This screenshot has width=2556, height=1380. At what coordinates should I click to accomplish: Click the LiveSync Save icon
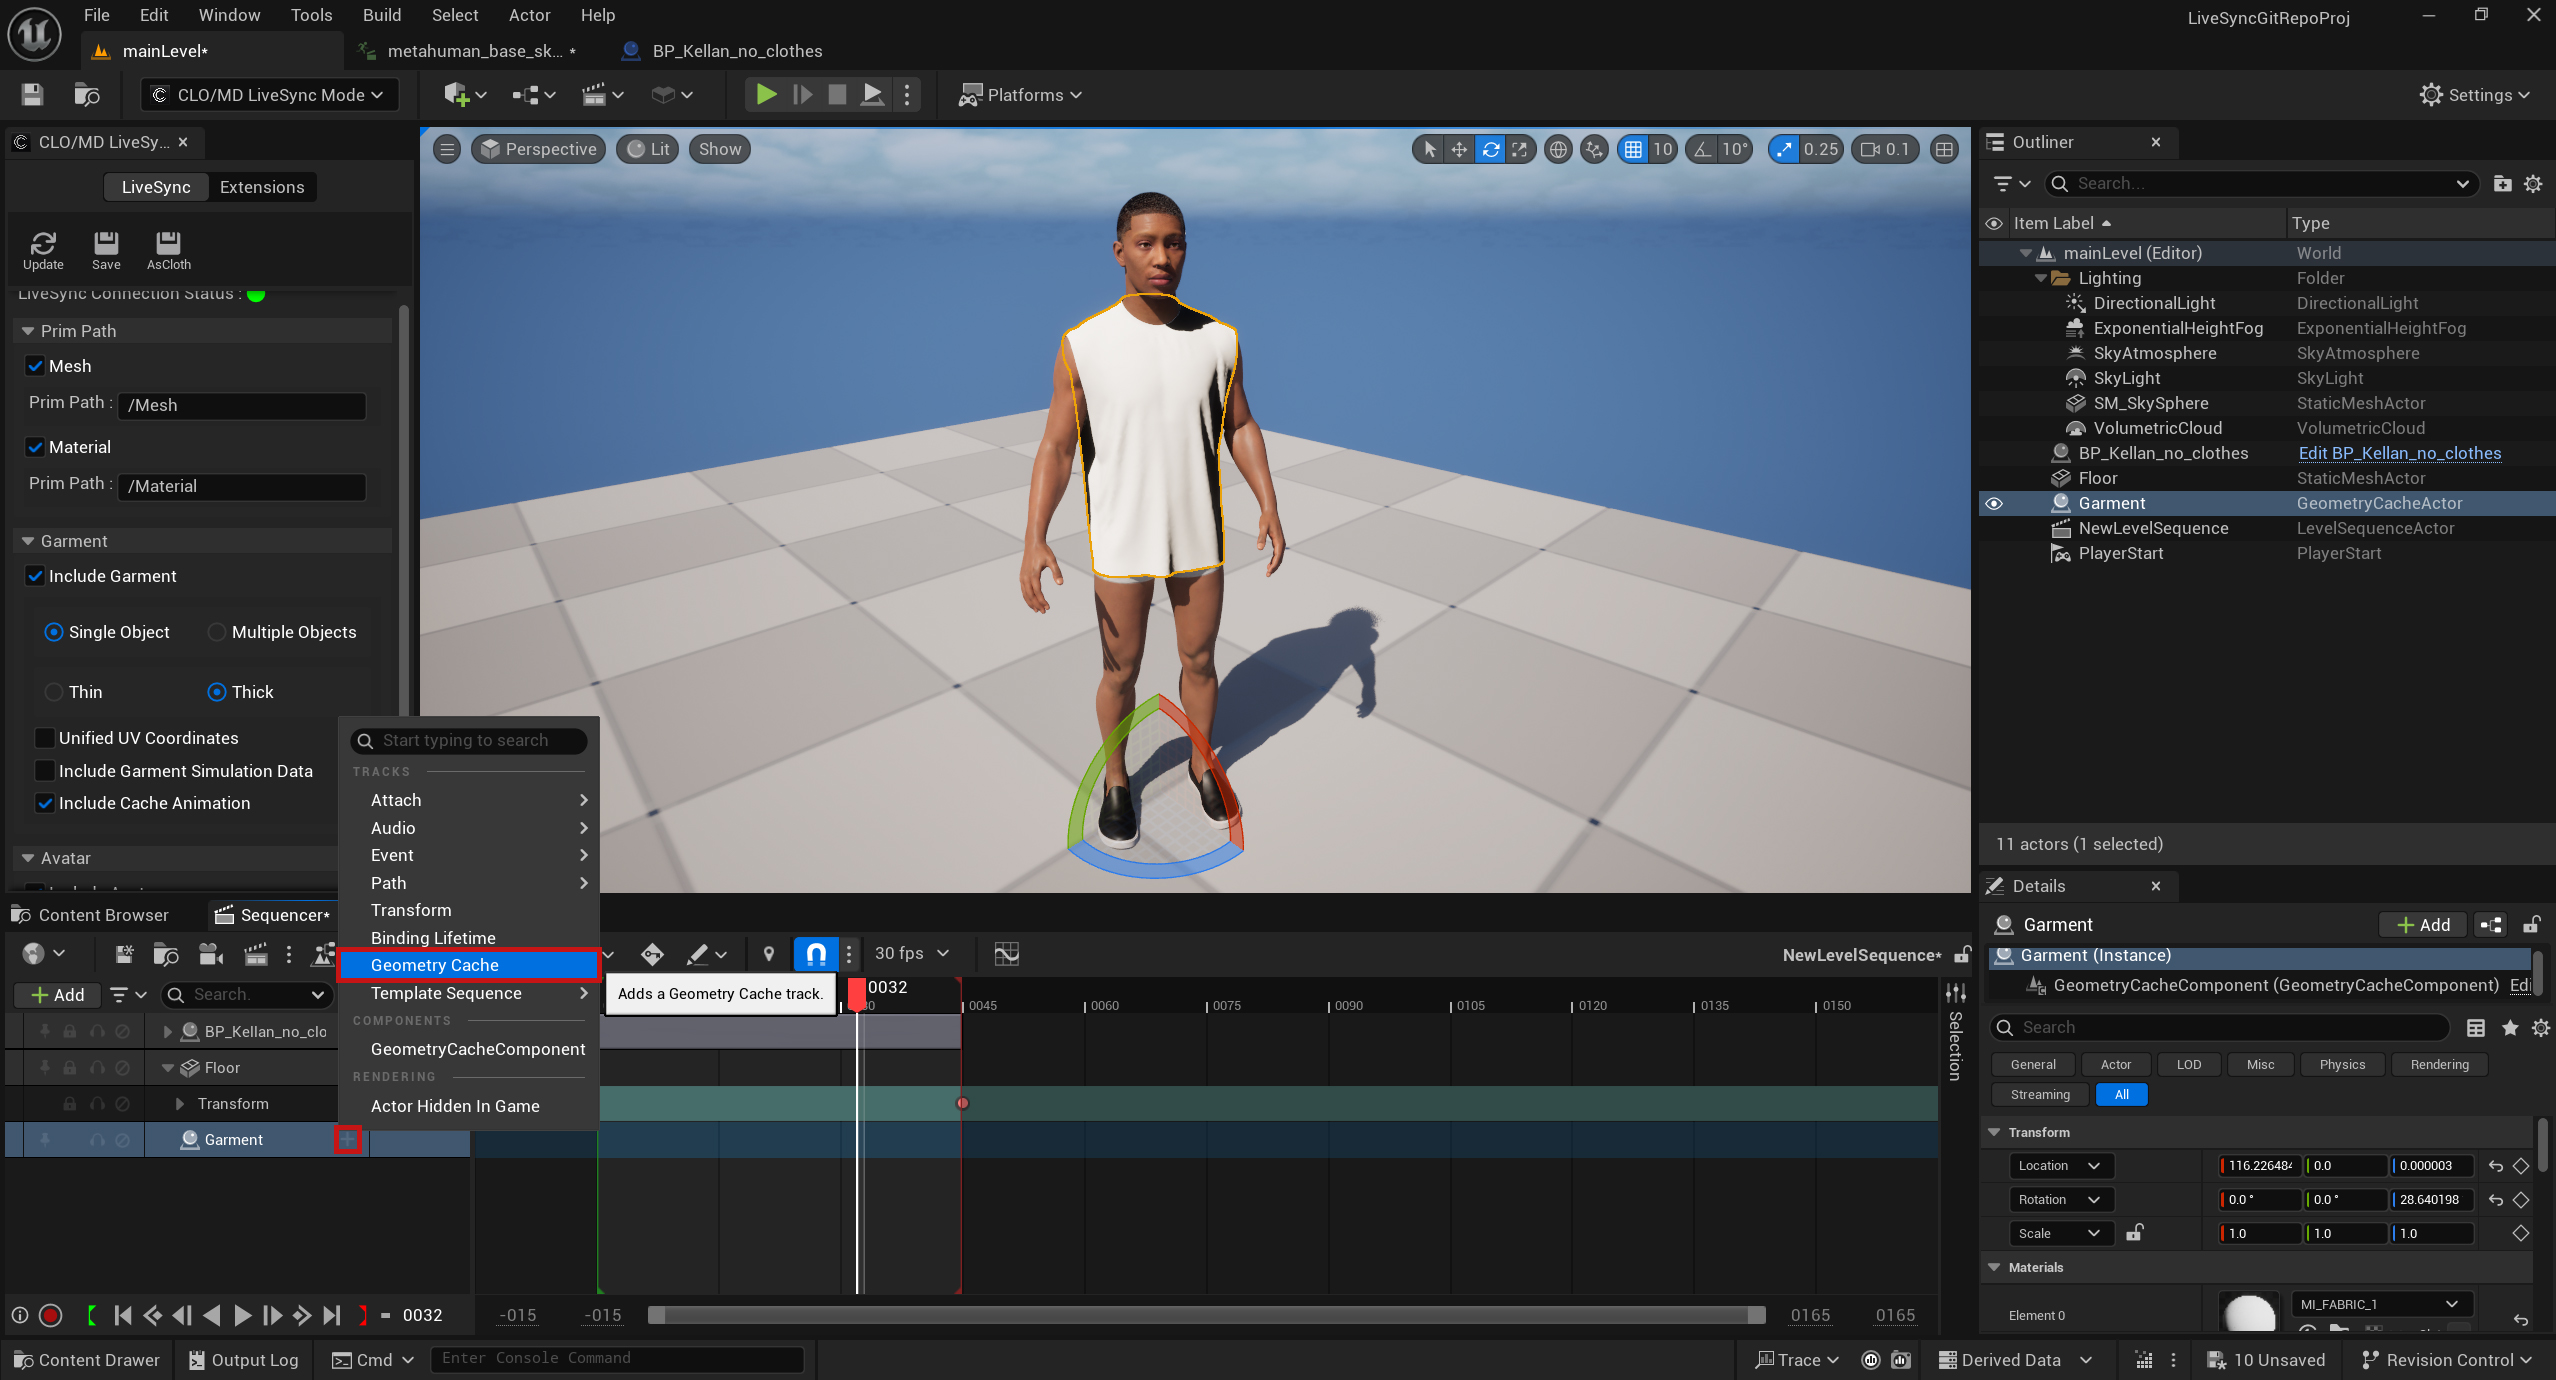point(106,251)
